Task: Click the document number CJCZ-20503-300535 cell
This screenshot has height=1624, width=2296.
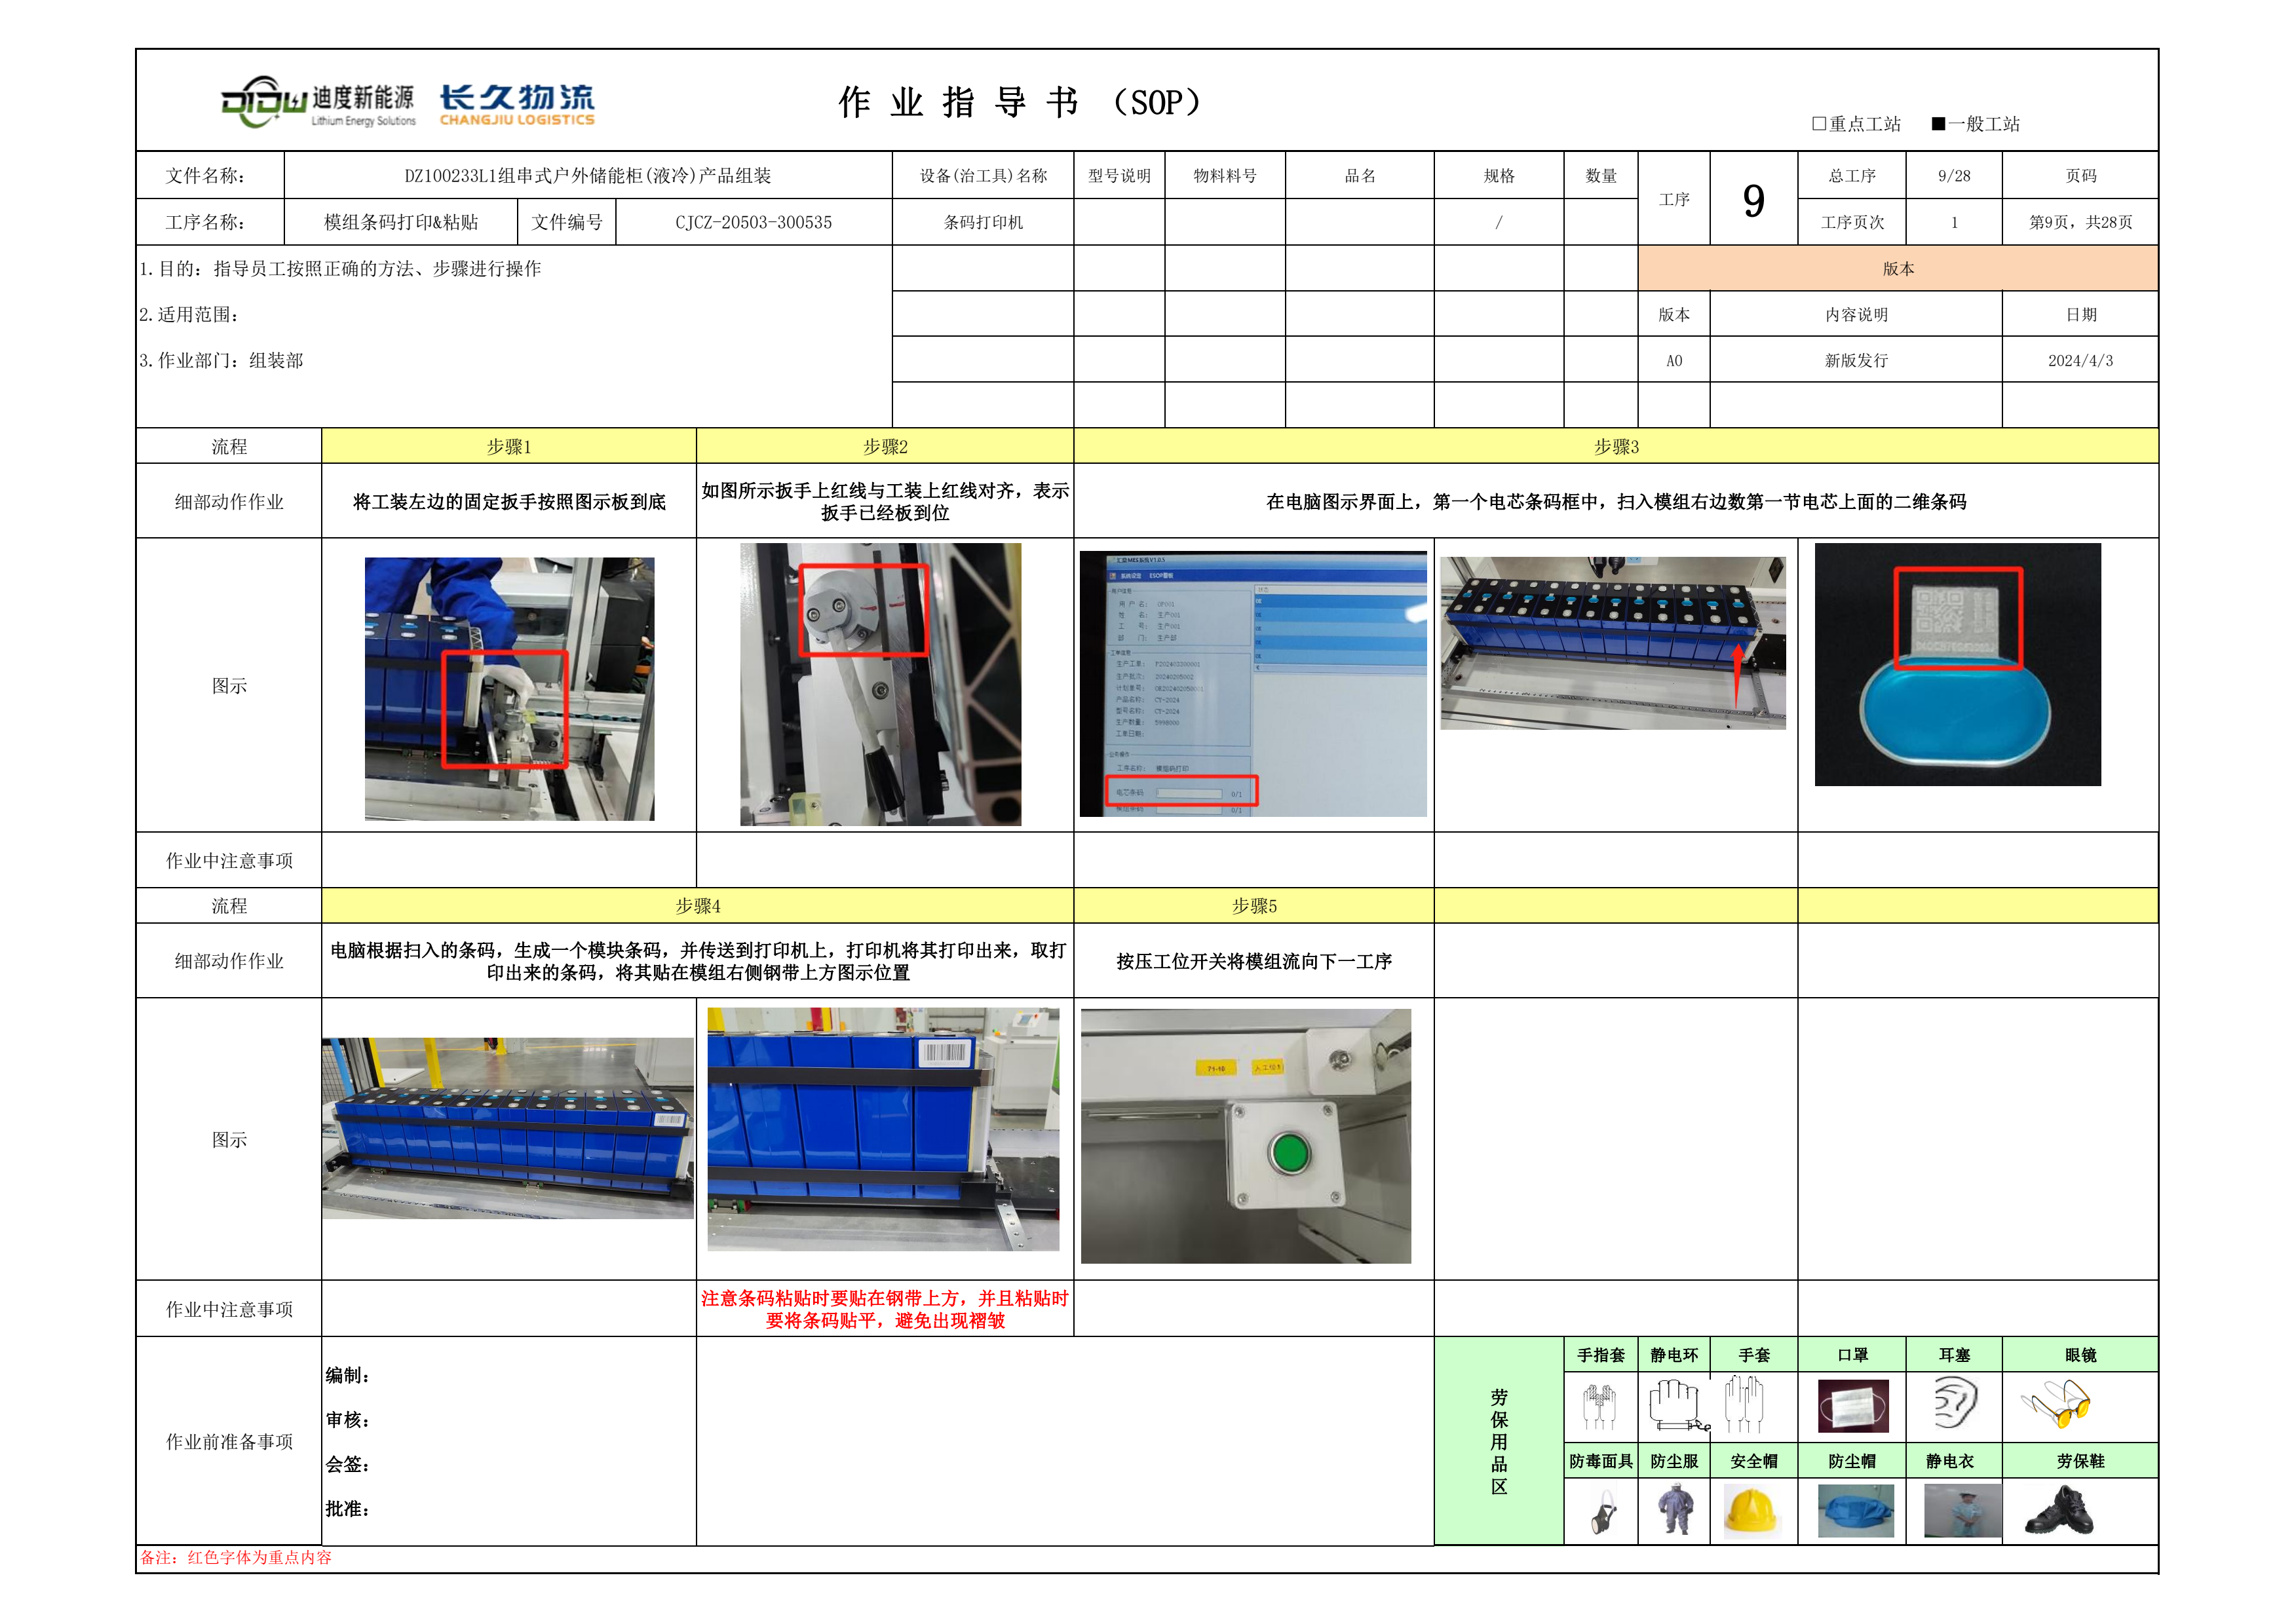Action: coord(753,222)
